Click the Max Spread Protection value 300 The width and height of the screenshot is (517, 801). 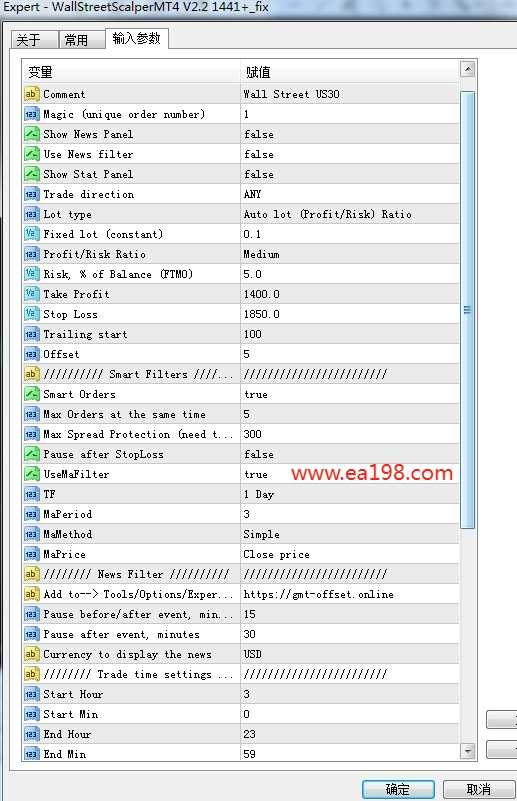349,434
